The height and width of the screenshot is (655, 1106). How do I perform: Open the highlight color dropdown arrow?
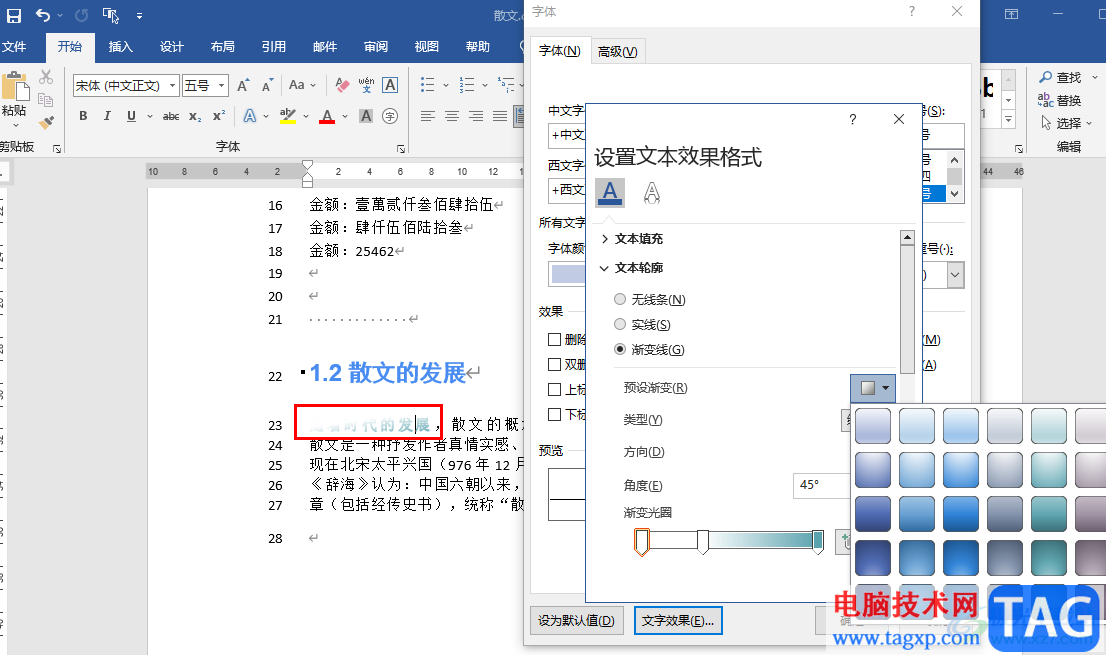tap(306, 116)
